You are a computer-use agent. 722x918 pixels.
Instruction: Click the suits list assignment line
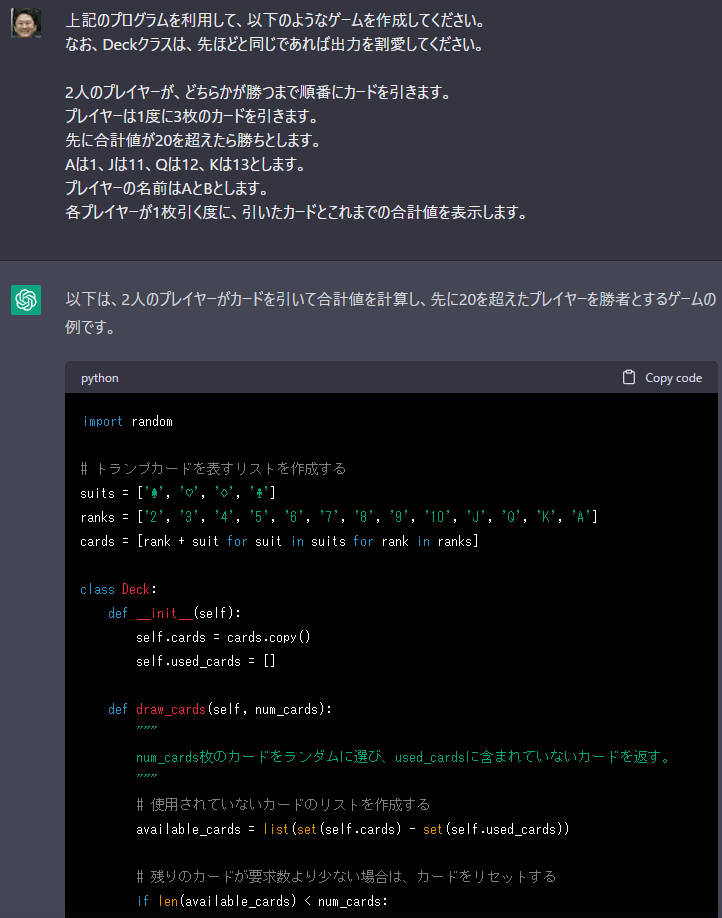pyautogui.click(x=178, y=493)
